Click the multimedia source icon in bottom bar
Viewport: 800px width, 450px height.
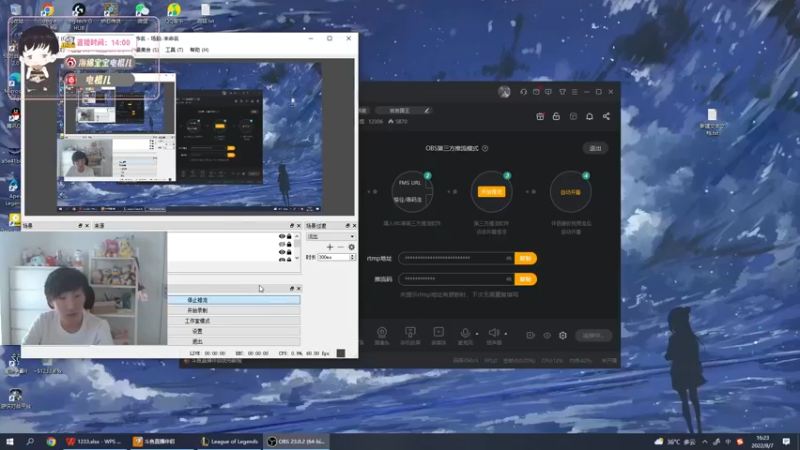439,333
